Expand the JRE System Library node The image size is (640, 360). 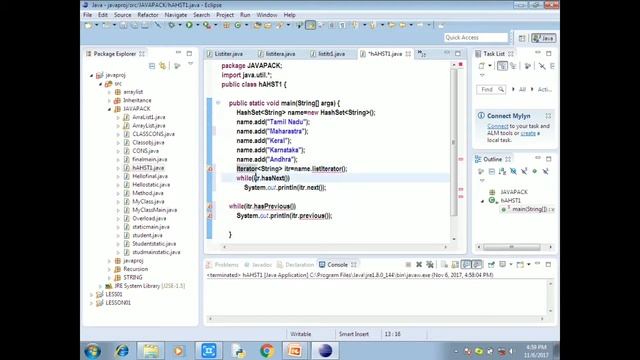coord(100,286)
